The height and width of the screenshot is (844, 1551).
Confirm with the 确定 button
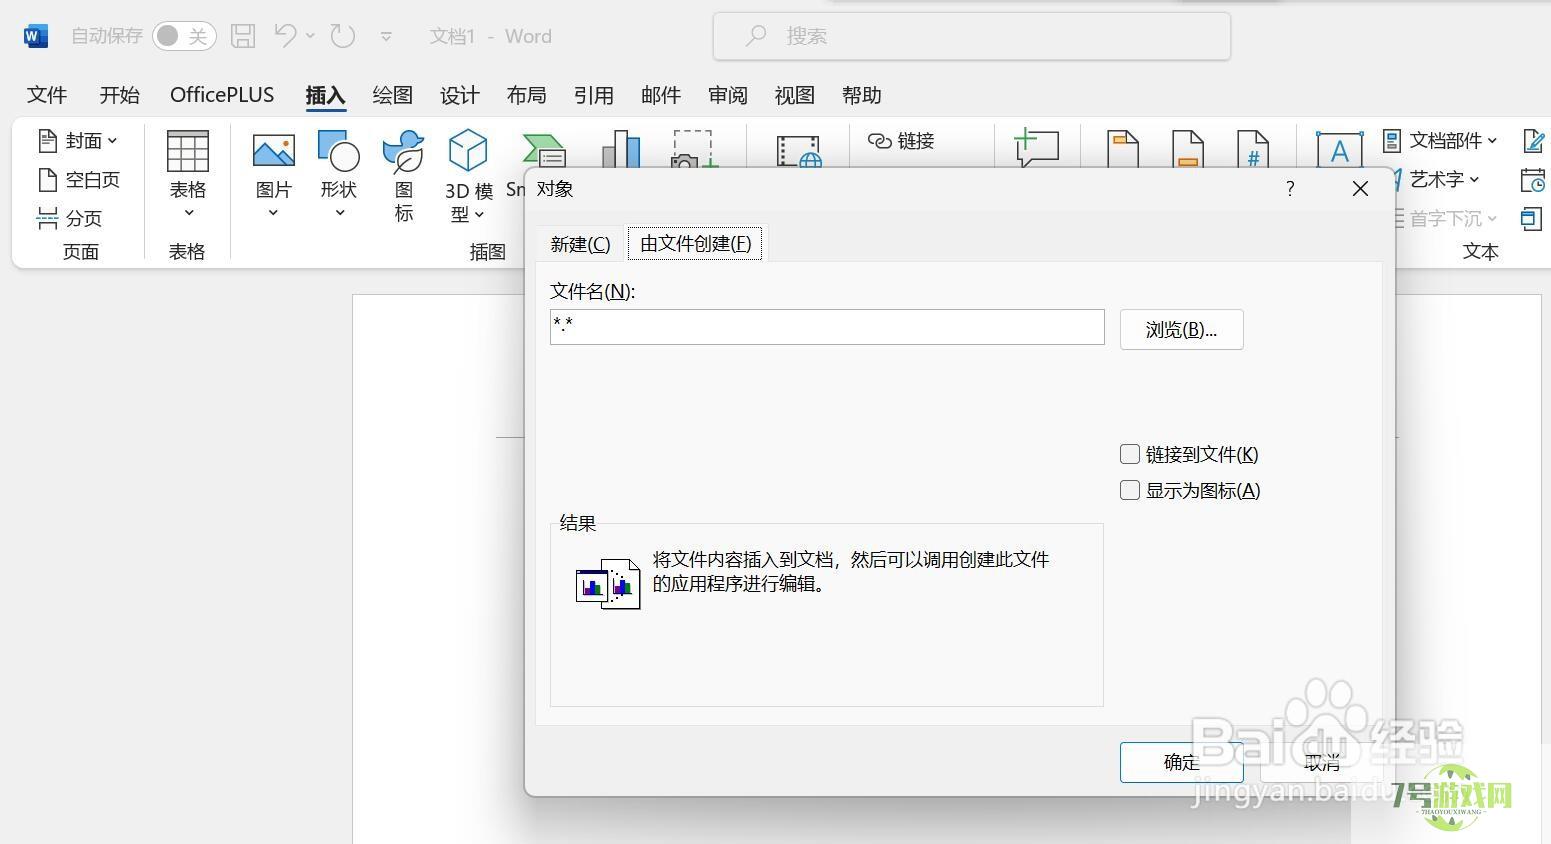1181,762
